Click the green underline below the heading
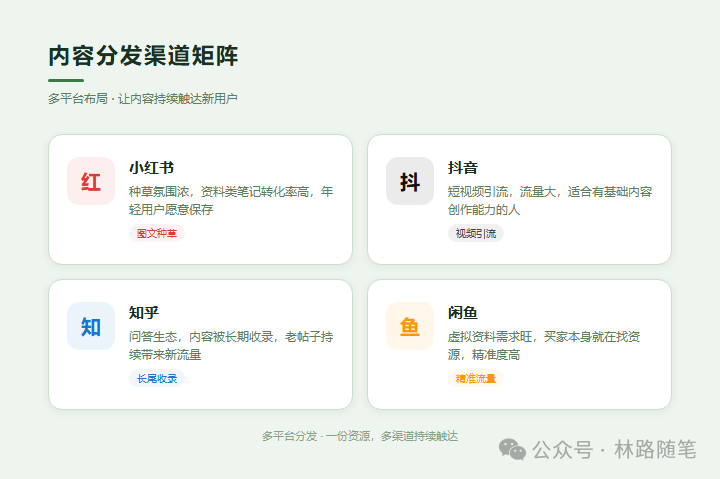Screen dimensions: 720x479 (66, 80)
